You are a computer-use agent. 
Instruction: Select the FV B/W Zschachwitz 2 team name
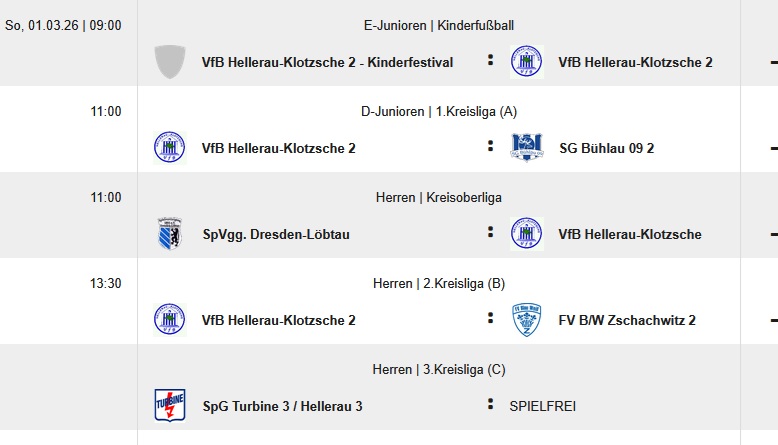627,320
